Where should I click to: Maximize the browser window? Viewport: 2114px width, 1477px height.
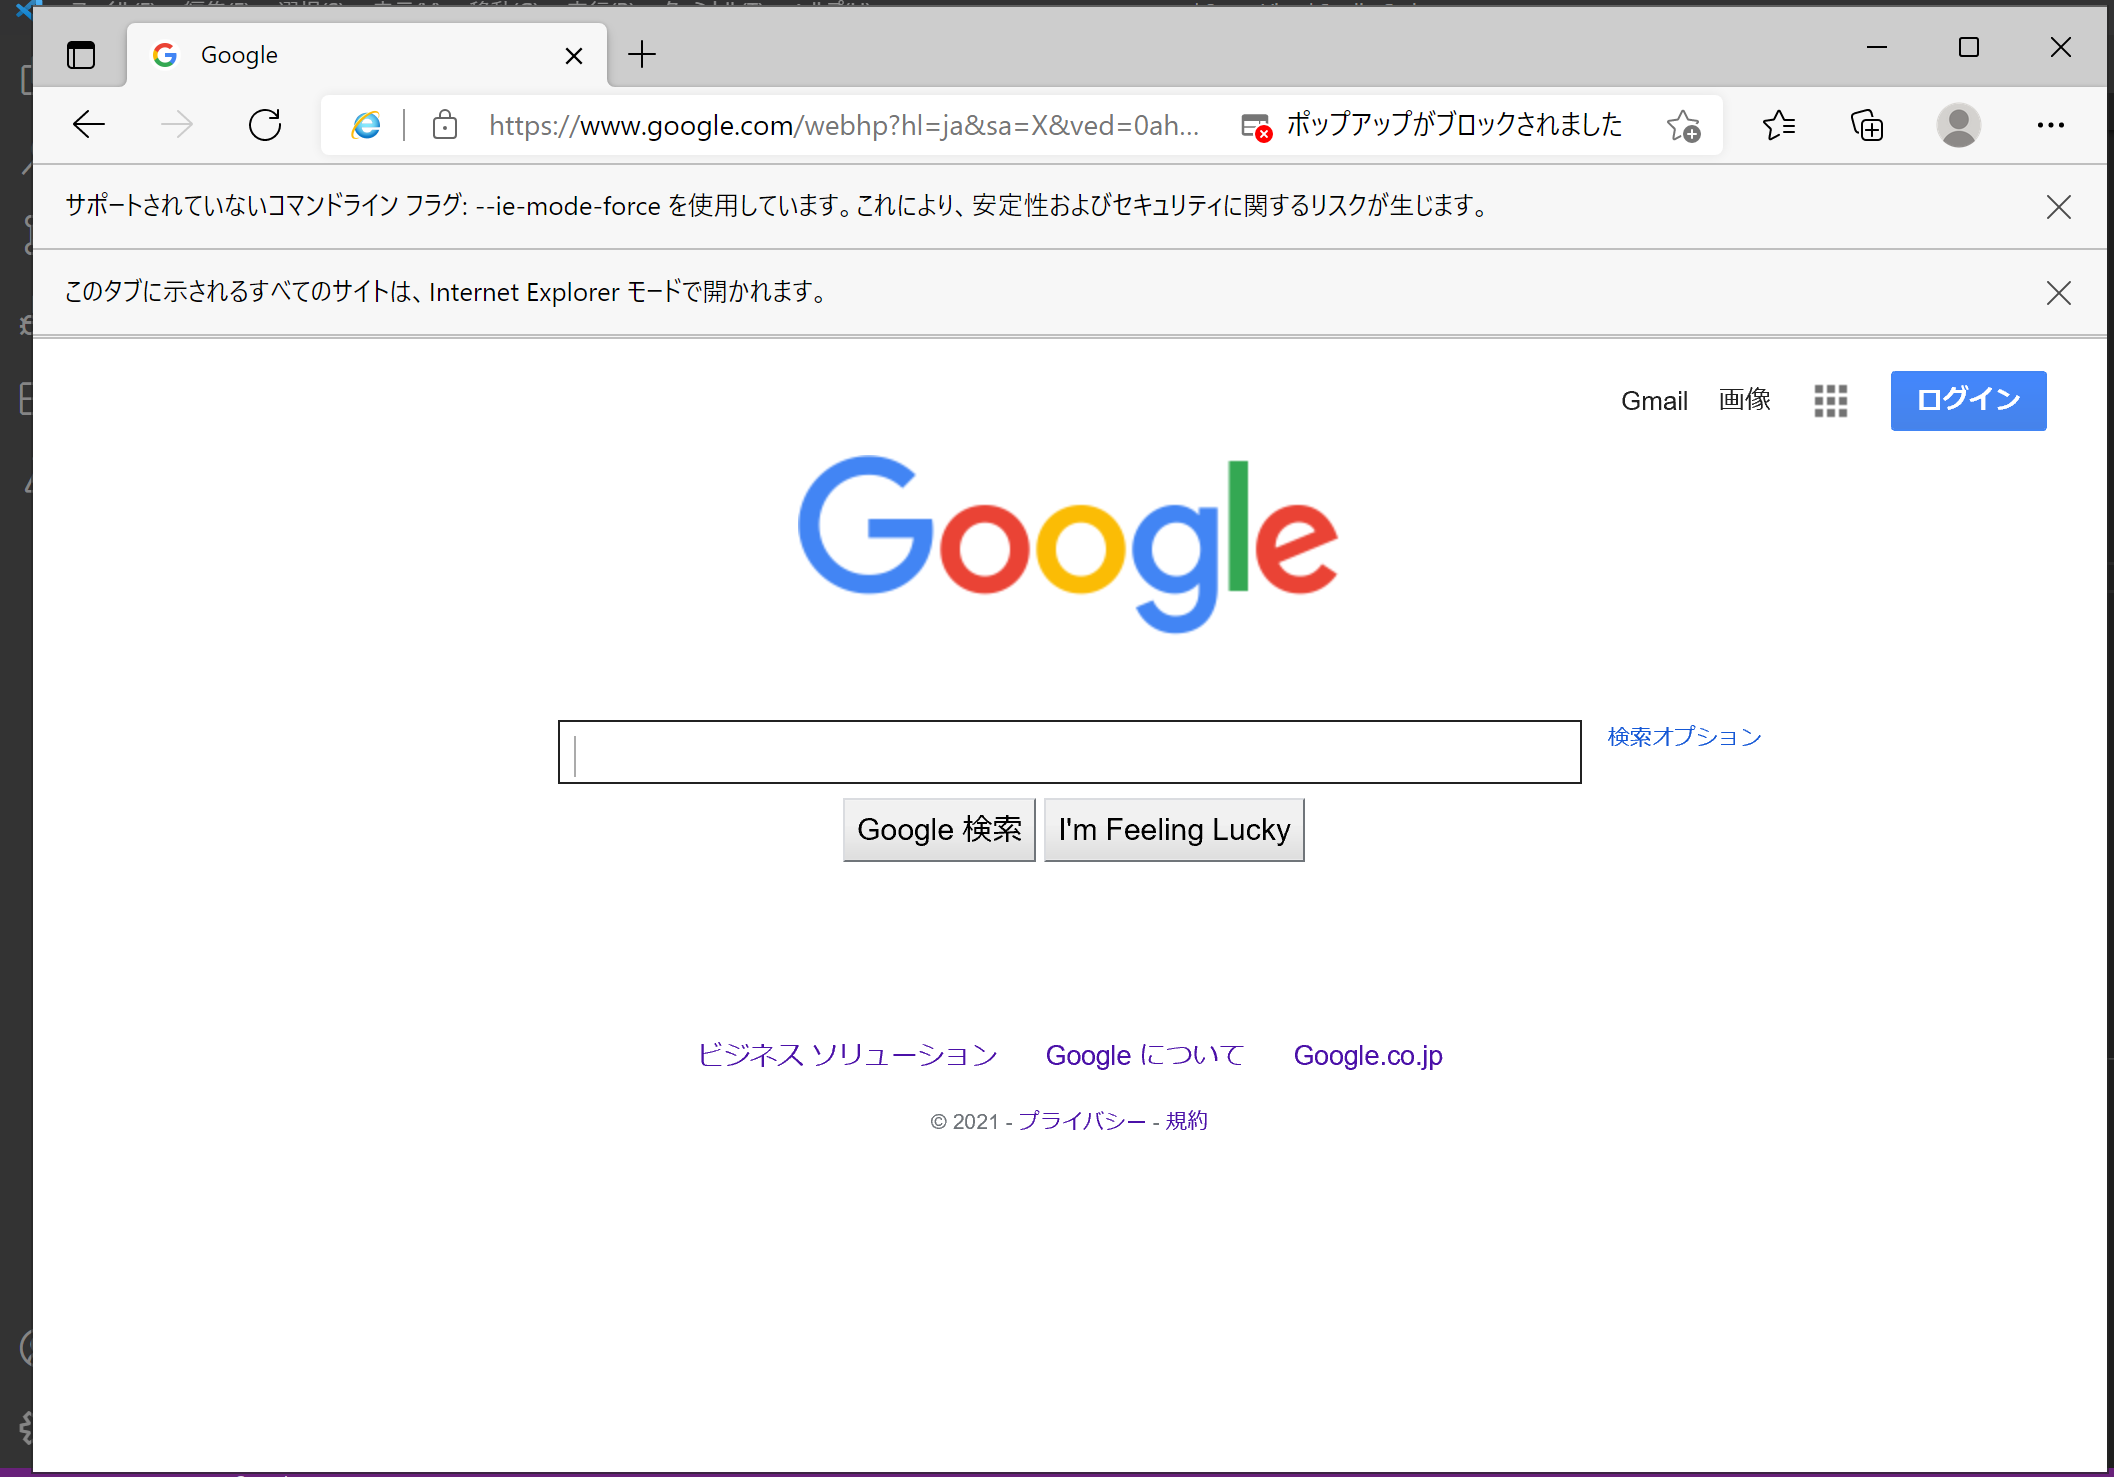coord(1968,47)
